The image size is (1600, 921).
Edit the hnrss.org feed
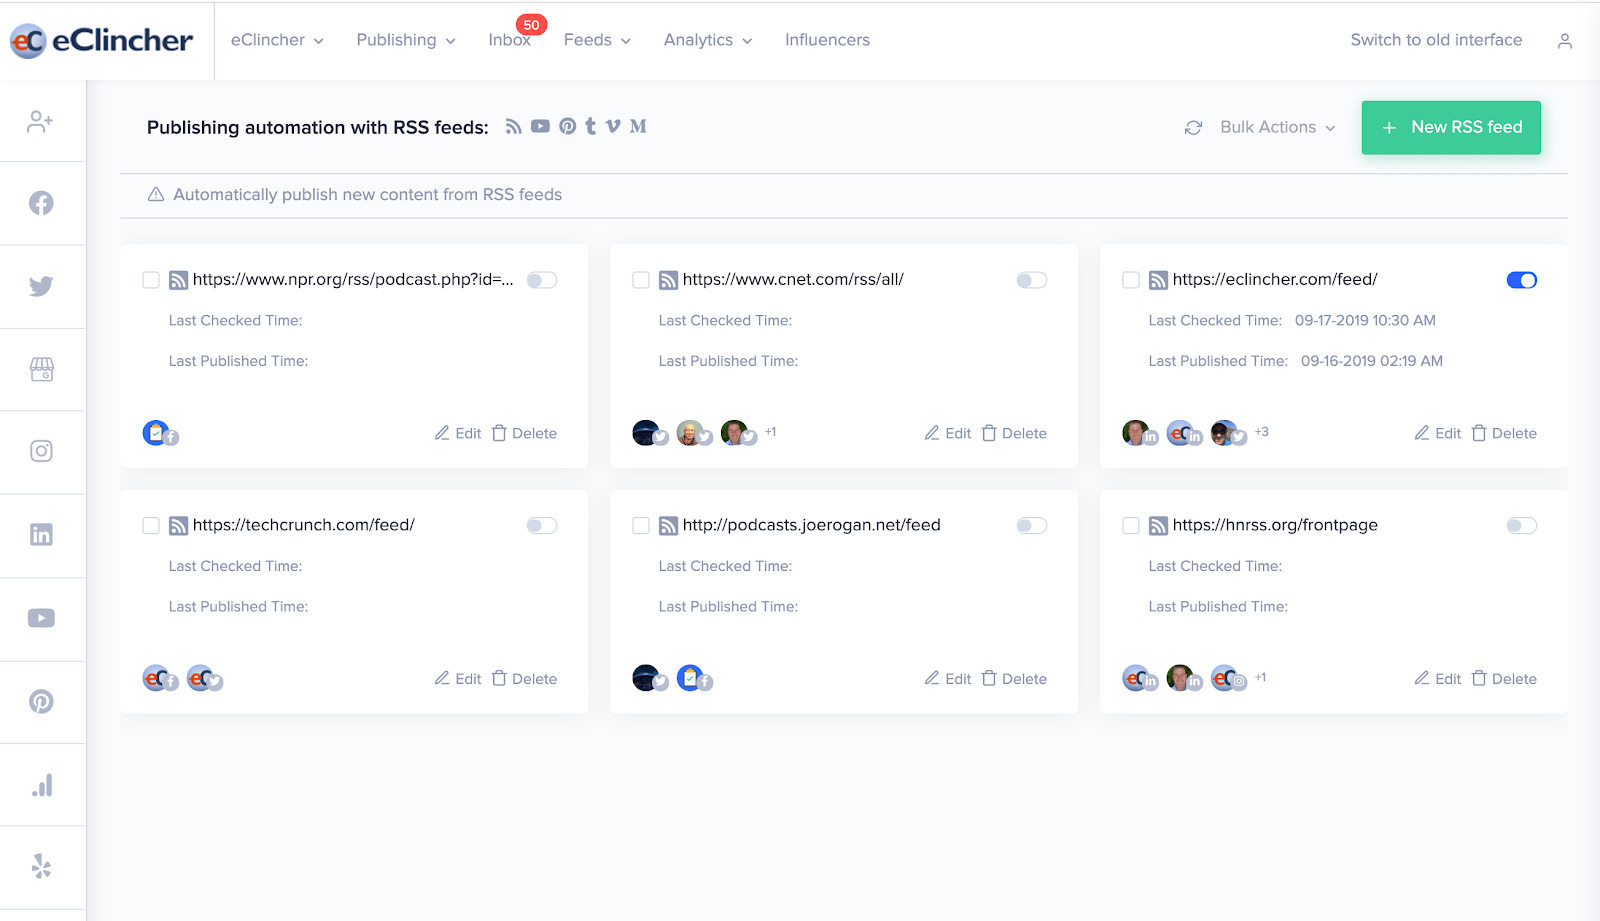[x=1438, y=678]
